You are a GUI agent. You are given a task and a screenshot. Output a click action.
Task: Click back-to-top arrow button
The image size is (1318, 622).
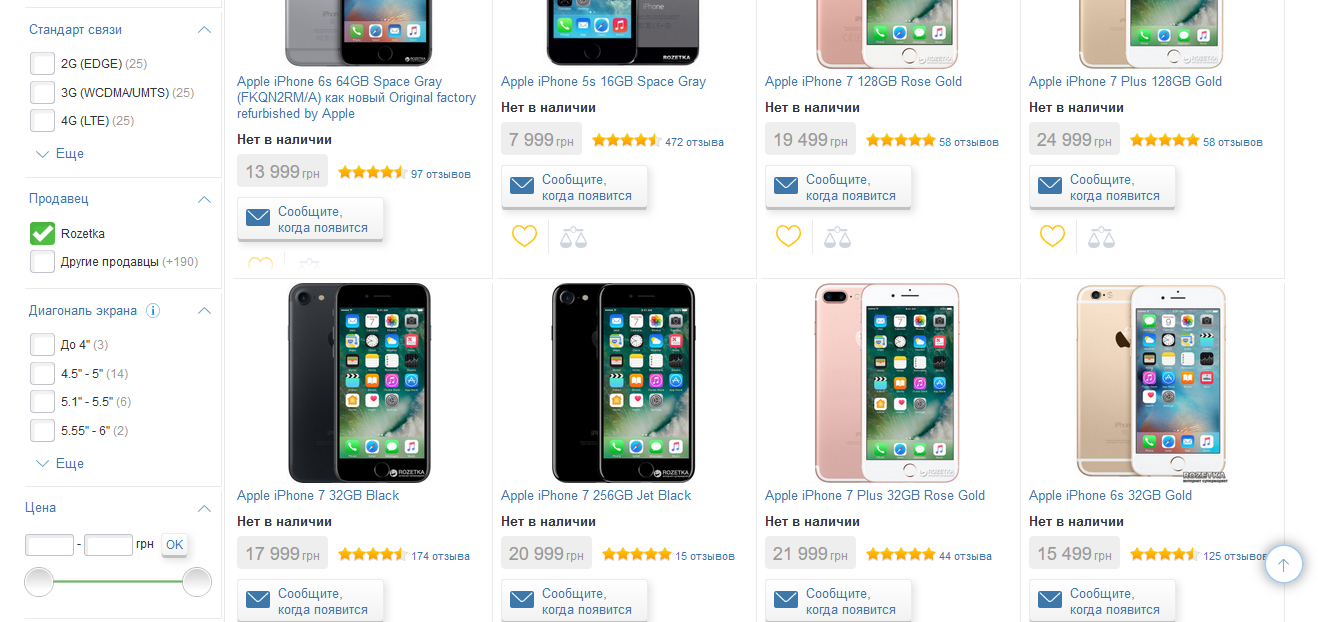1284,564
